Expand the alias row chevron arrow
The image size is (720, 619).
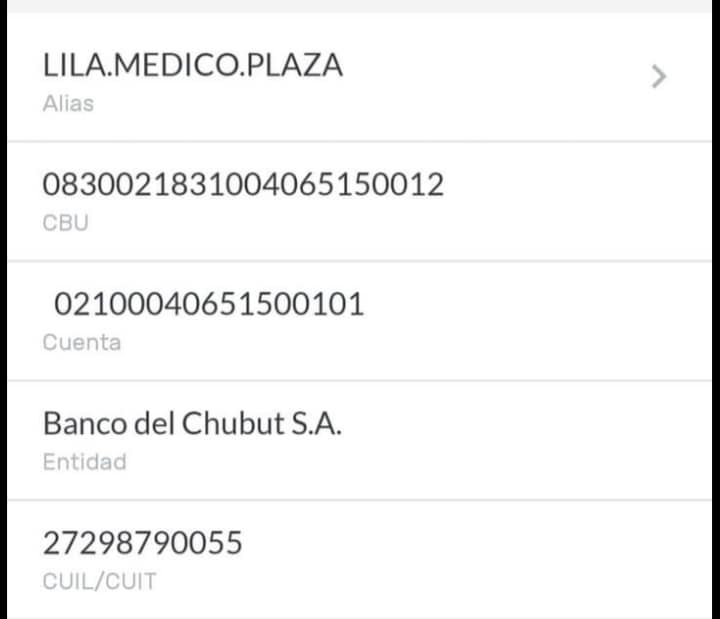658,76
